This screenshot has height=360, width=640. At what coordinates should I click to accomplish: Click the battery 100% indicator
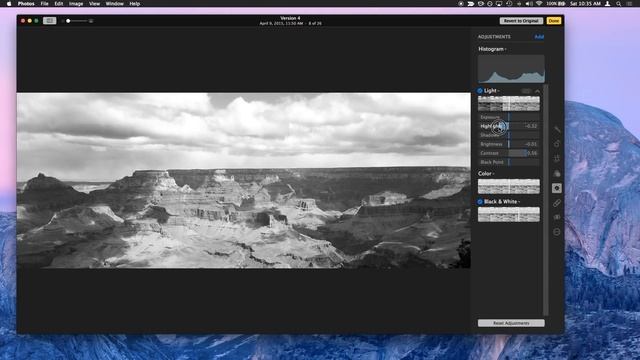[556, 4]
